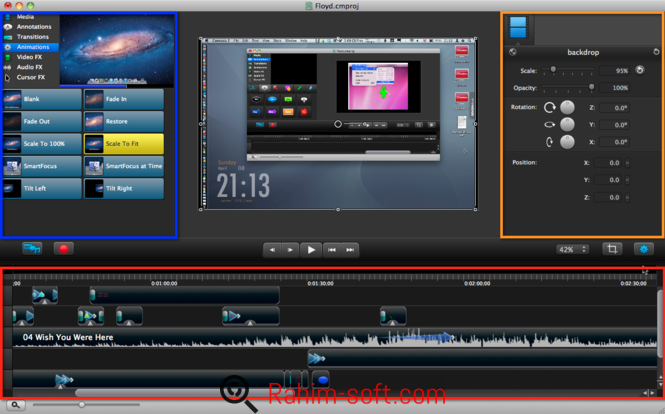Open the Cursor FX tab
Viewport: 665px width, 414px height.
(x=31, y=77)
